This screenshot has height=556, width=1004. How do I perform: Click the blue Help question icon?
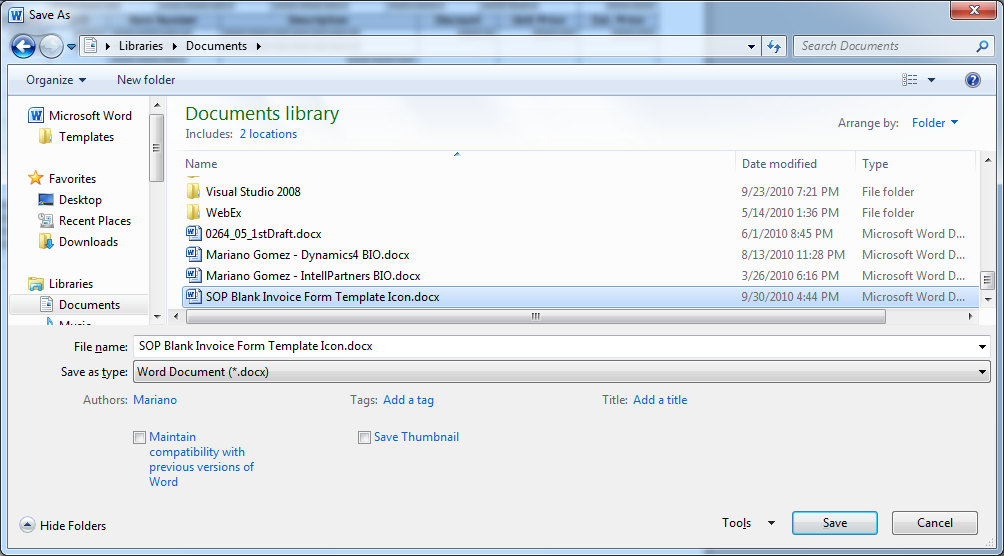pyautogui.click(x=973, y=79)
